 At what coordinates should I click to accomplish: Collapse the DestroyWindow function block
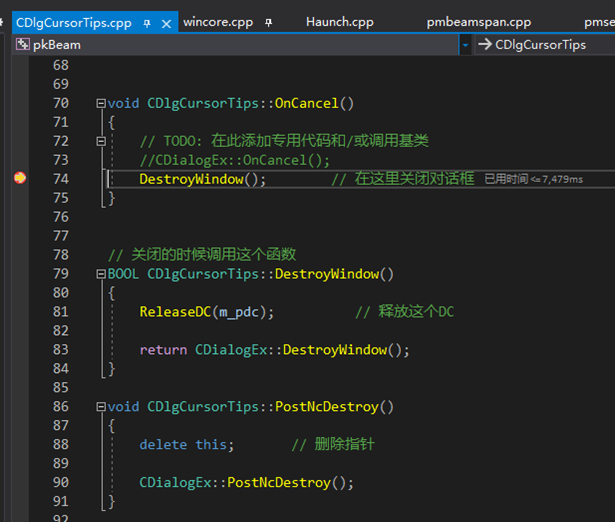pos(100,274)
